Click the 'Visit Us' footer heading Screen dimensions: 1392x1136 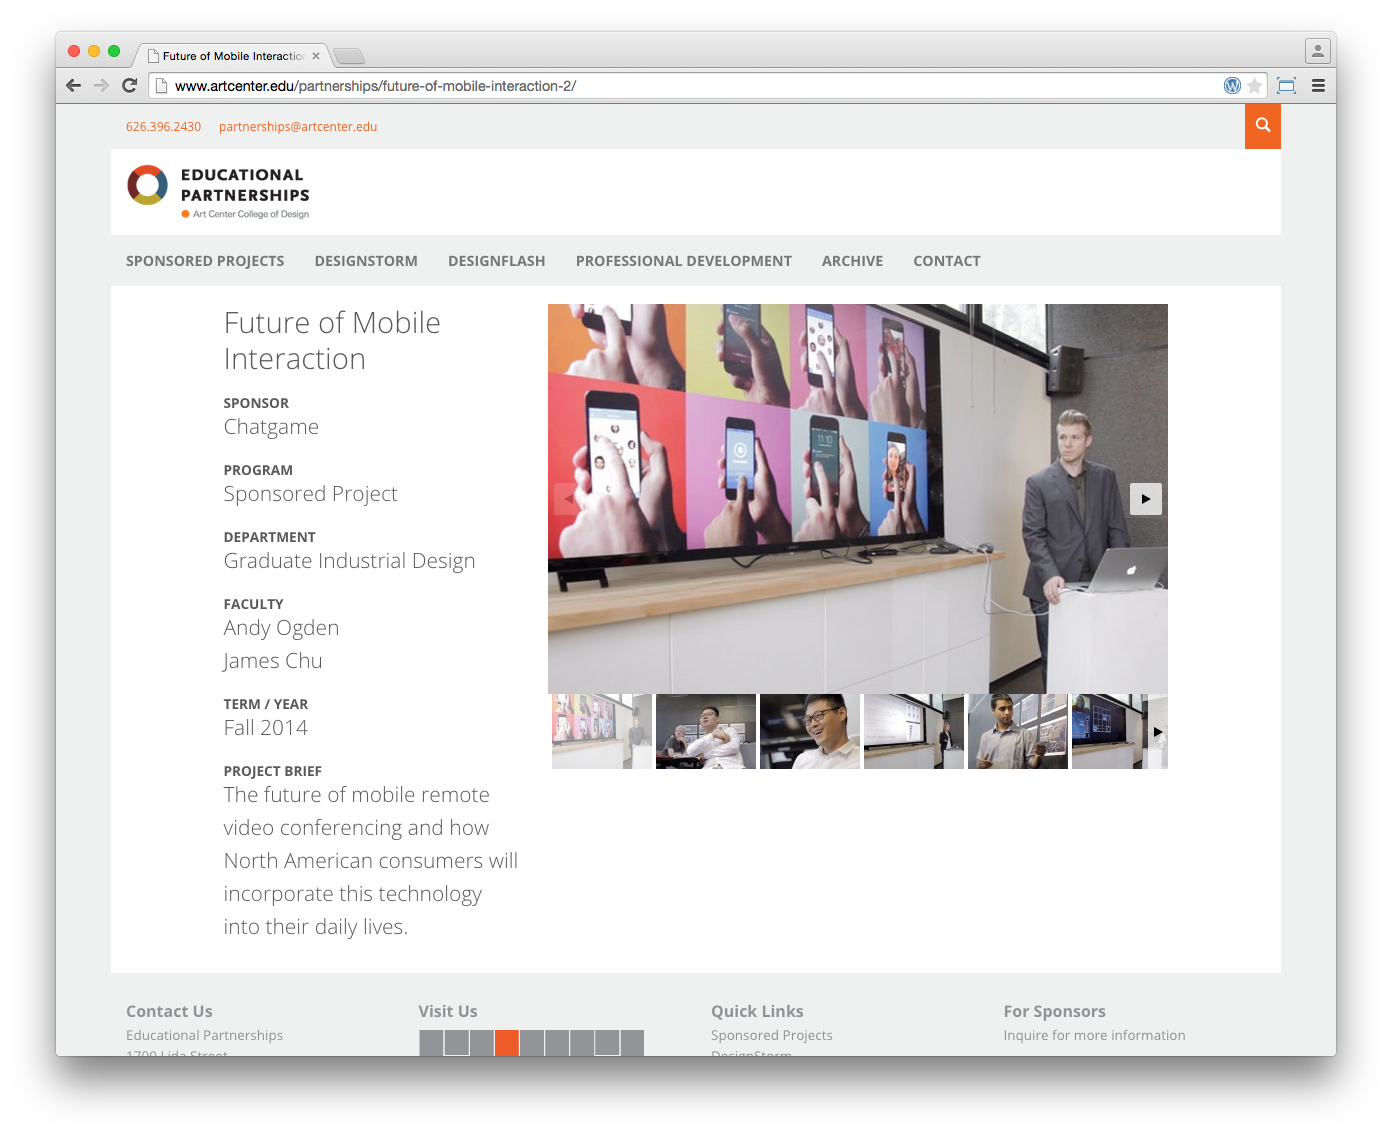click(448, 1011)
